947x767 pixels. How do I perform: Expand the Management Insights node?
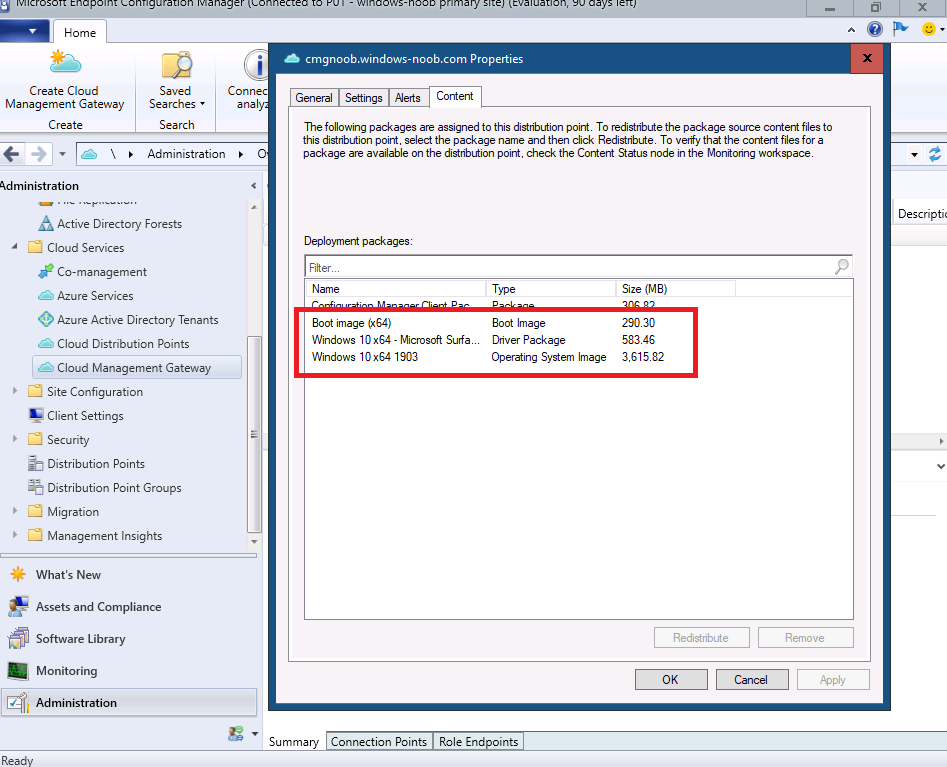point(14,535)
